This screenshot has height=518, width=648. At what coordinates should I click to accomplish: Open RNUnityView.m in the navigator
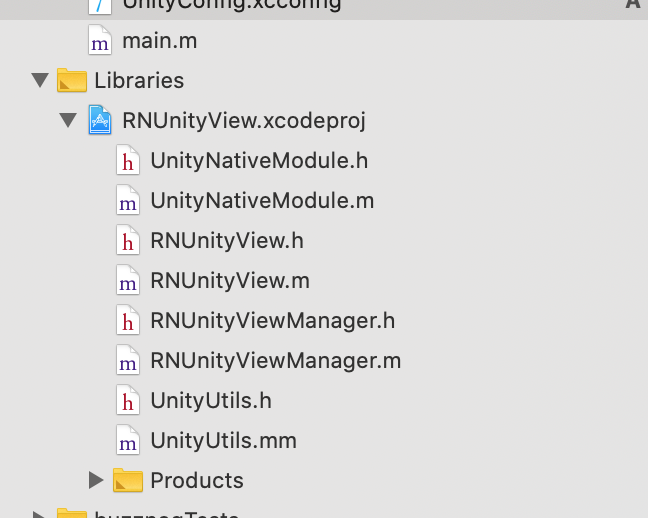click(230, 281)
